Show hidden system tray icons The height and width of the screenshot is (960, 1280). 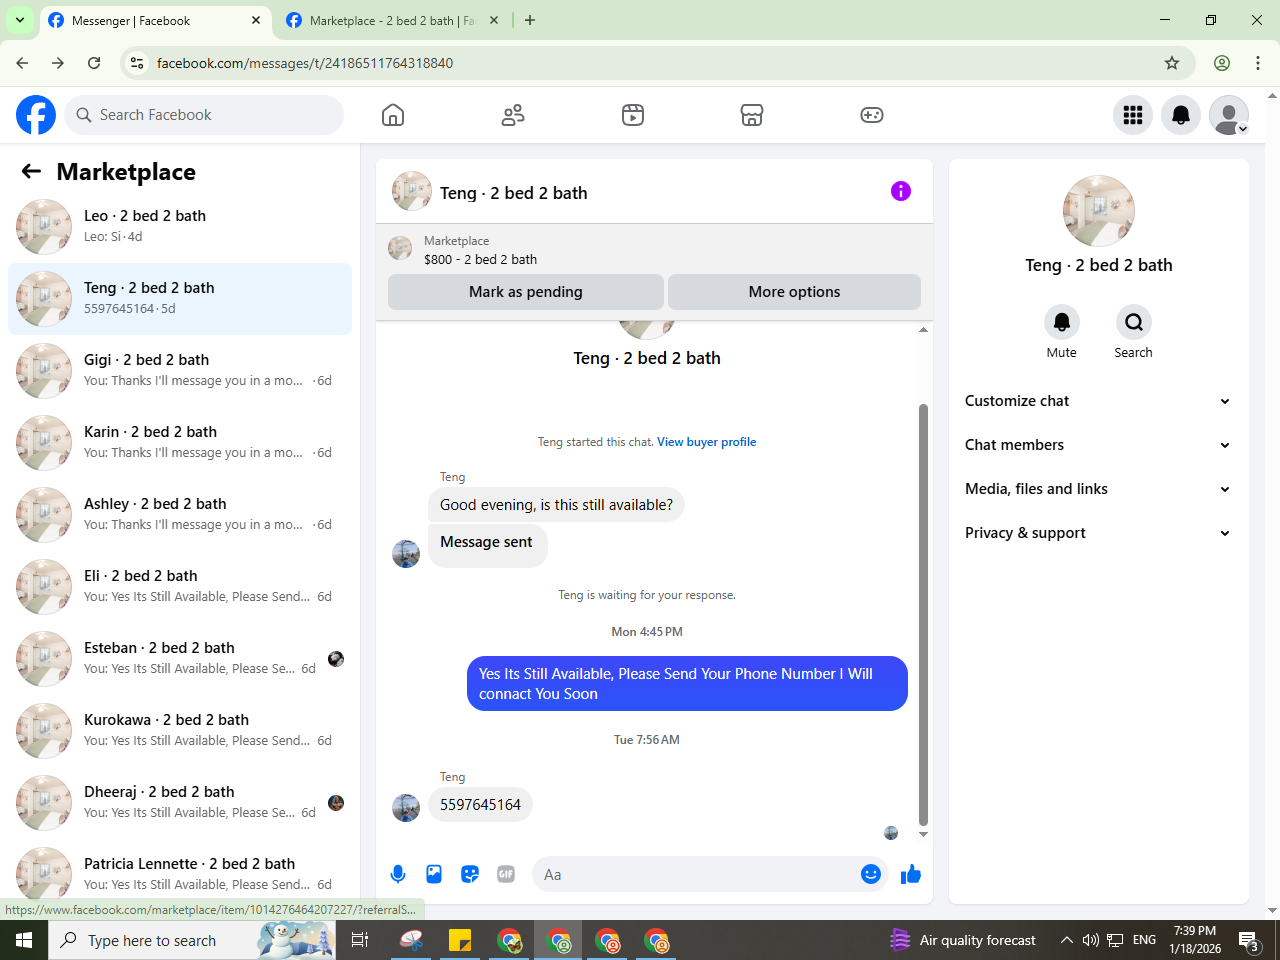pyautogui.click(x=1066, y=940)
